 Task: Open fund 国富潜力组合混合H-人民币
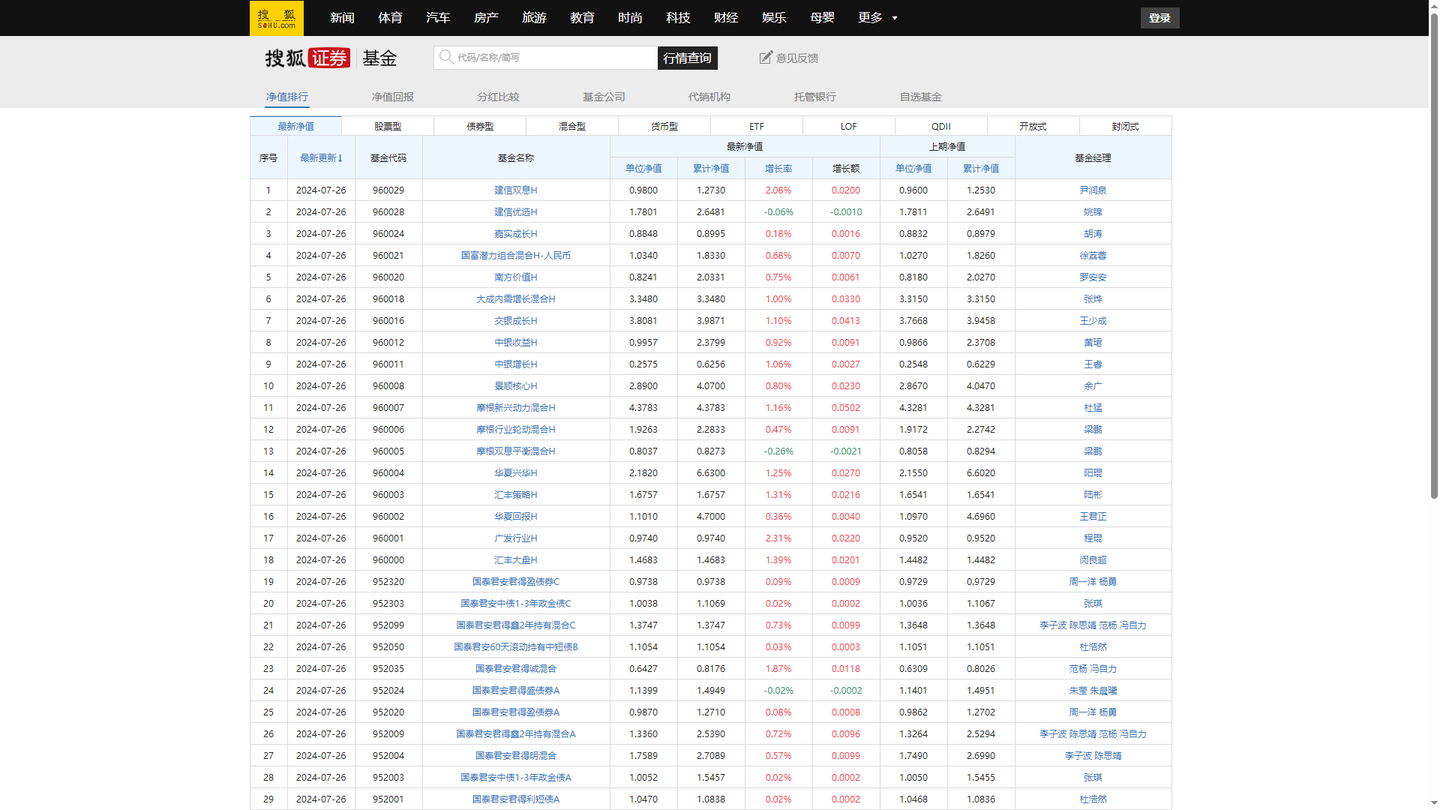tap(516, 256)
